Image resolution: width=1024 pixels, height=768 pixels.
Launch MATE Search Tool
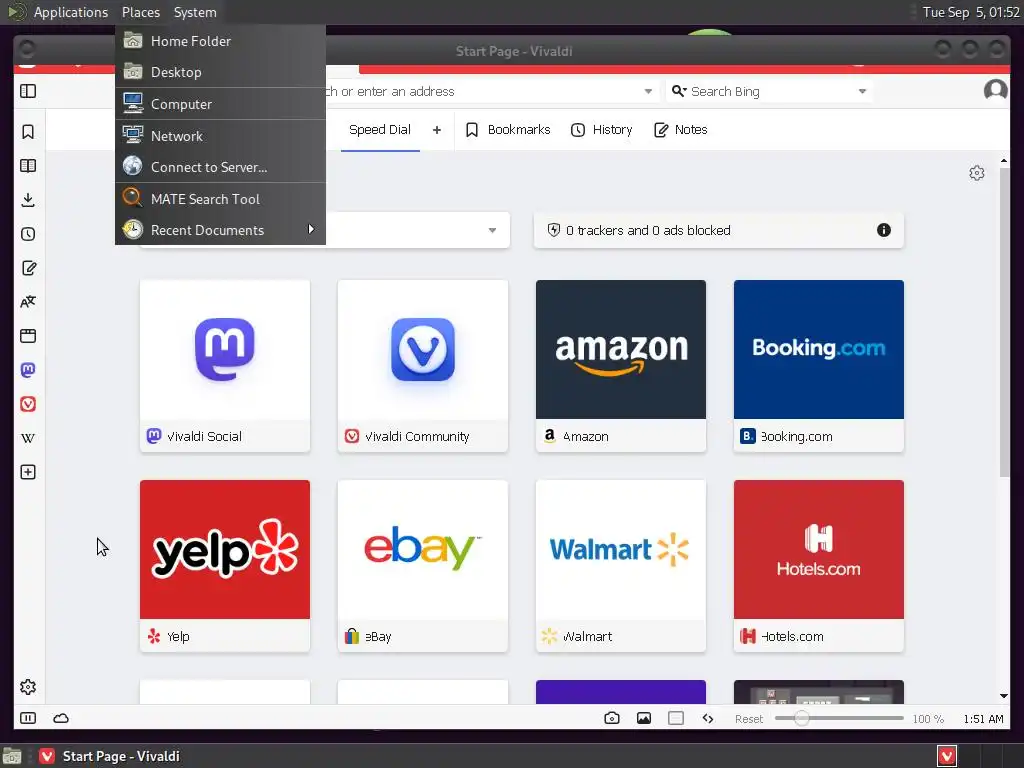click(x=220, y=199)
